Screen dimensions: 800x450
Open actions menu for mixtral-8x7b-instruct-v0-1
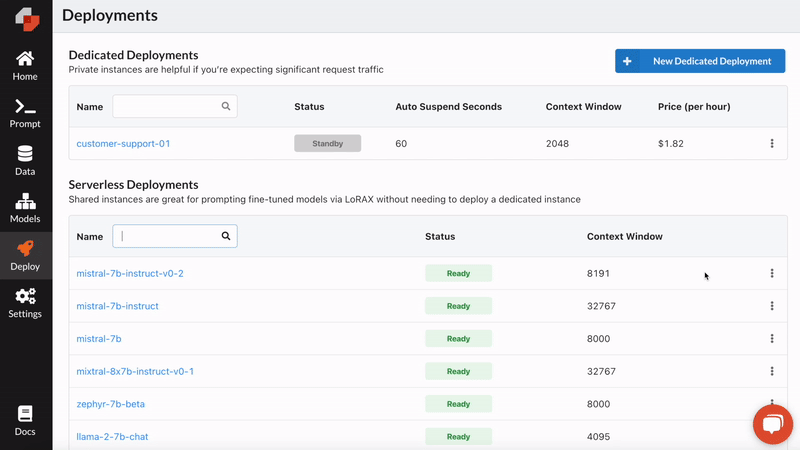click(x=772, y=371)
